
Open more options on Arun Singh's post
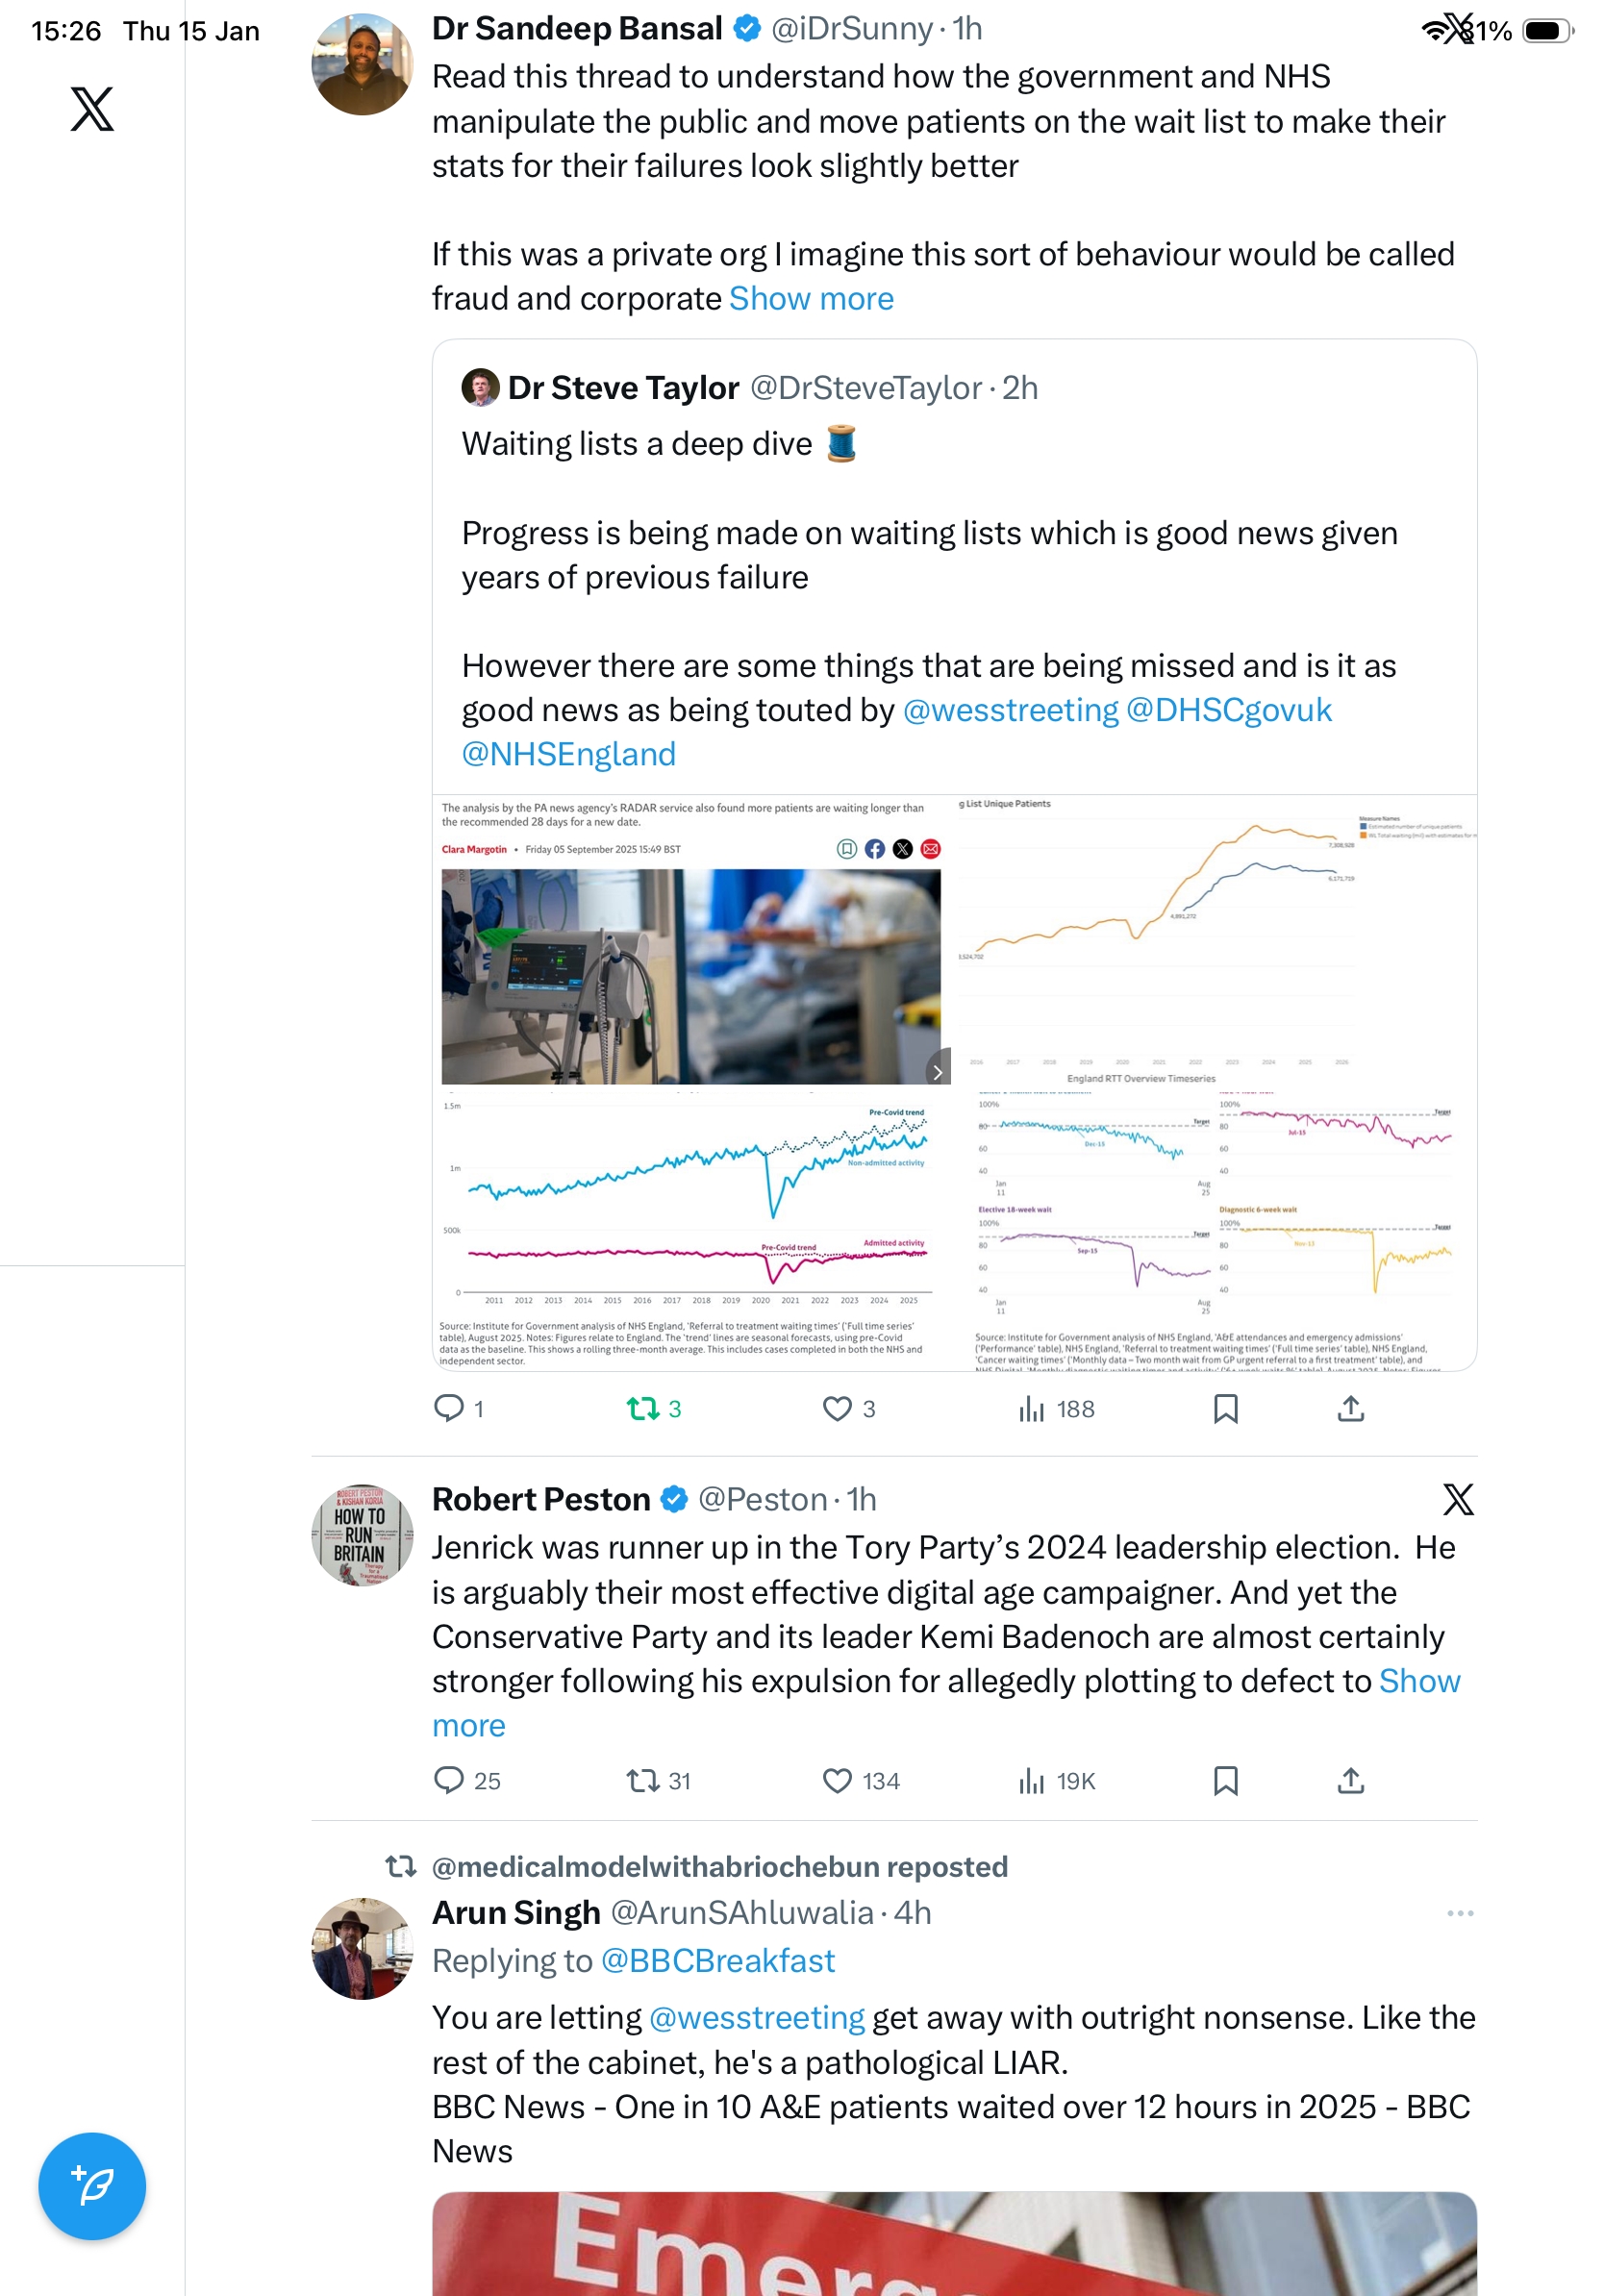click(1459, 1913)
